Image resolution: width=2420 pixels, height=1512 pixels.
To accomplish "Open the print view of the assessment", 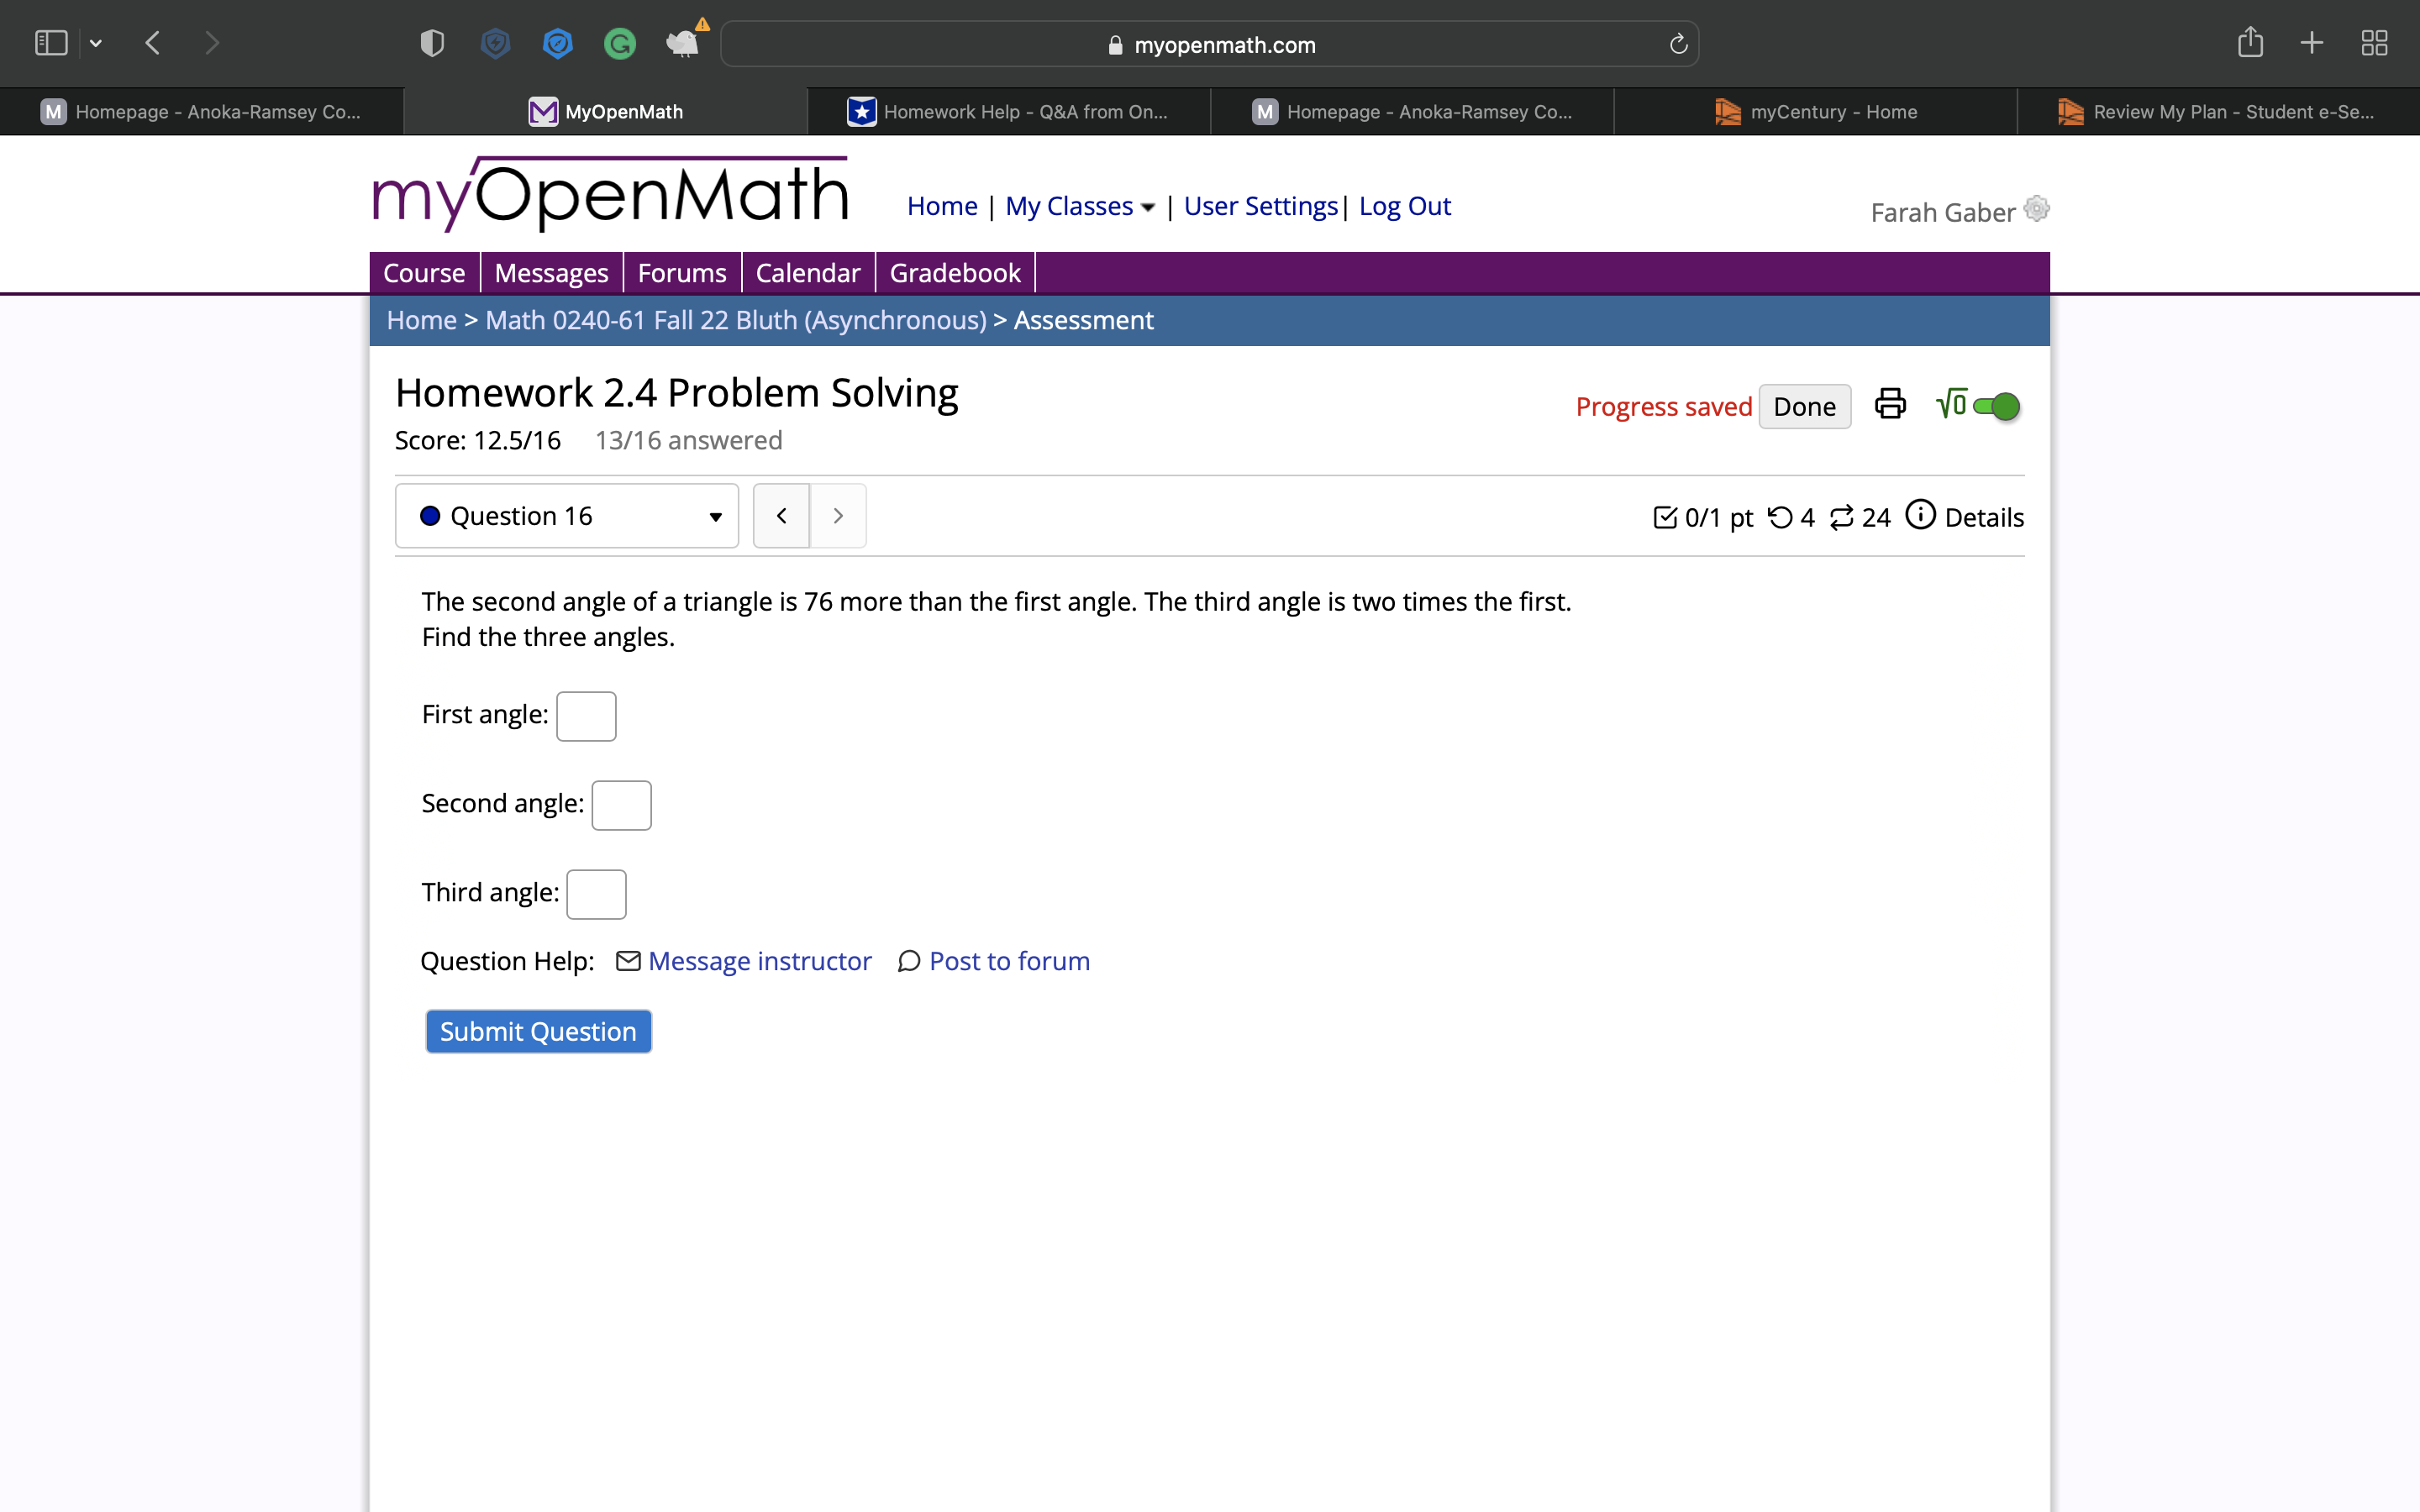I will (x=1889, y=405).
